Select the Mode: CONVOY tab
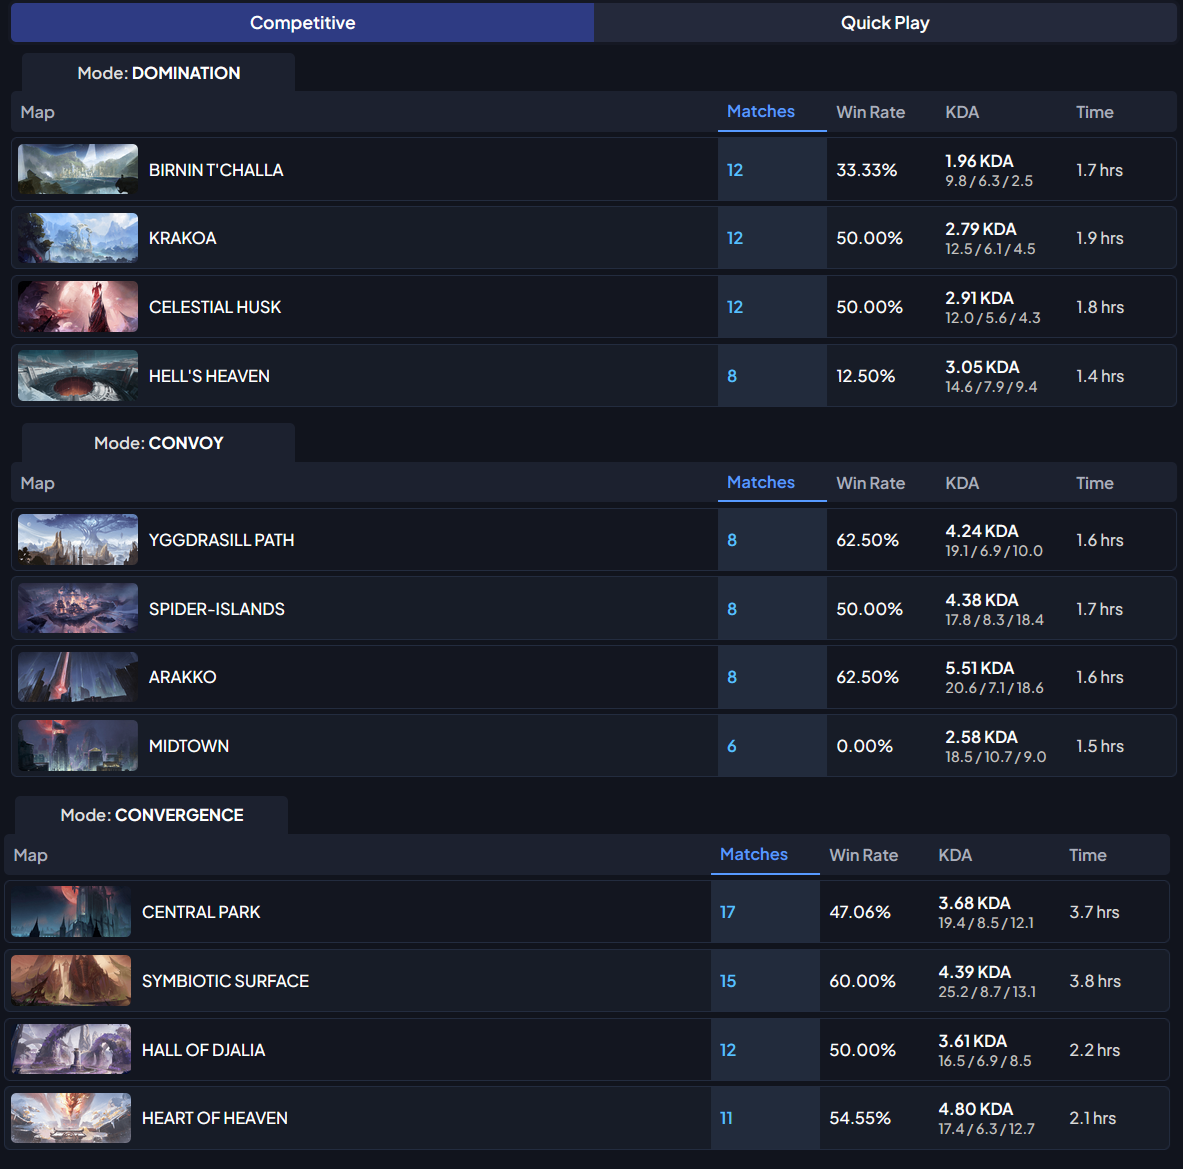The width and height of the screenshot is (1183, 1169). click(158, 443)
